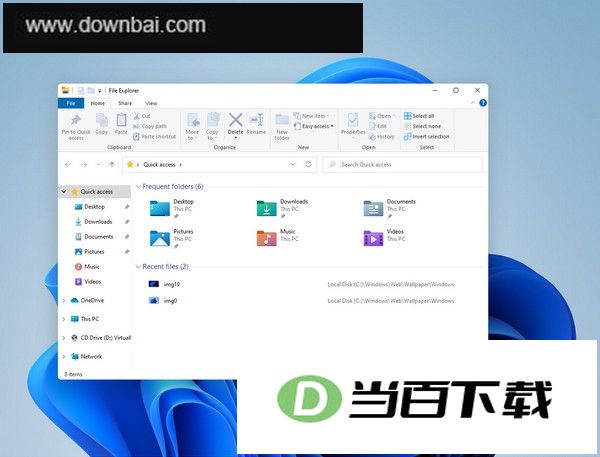Open the help question mark icon
This screenshot has height=457, width=600.
[x=483, y=103]
